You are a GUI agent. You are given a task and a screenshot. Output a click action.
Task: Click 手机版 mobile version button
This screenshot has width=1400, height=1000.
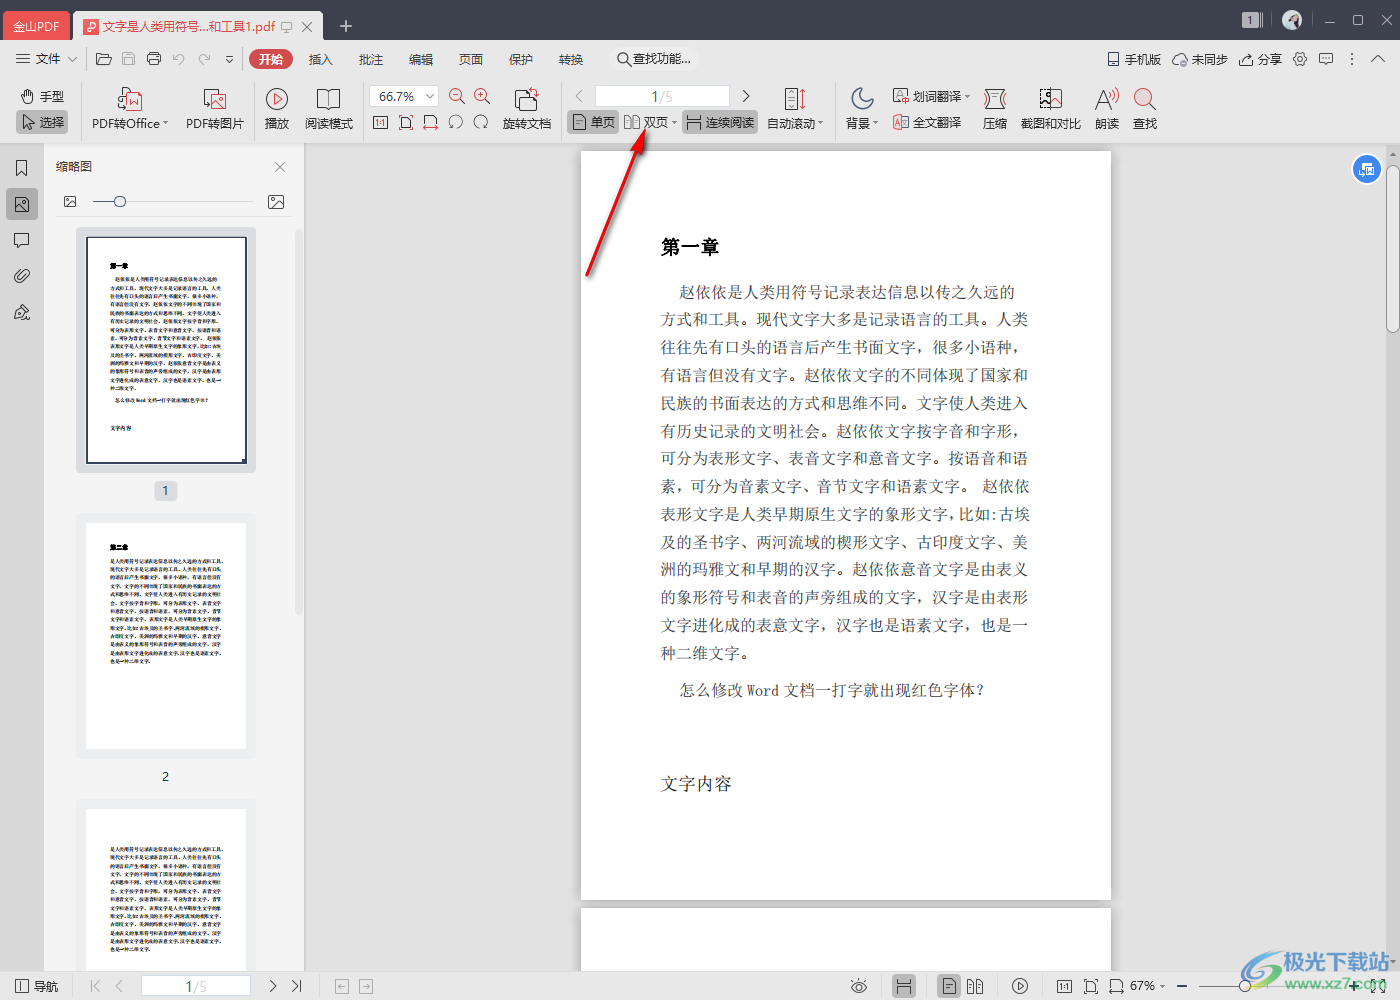tap(1134, 59)
